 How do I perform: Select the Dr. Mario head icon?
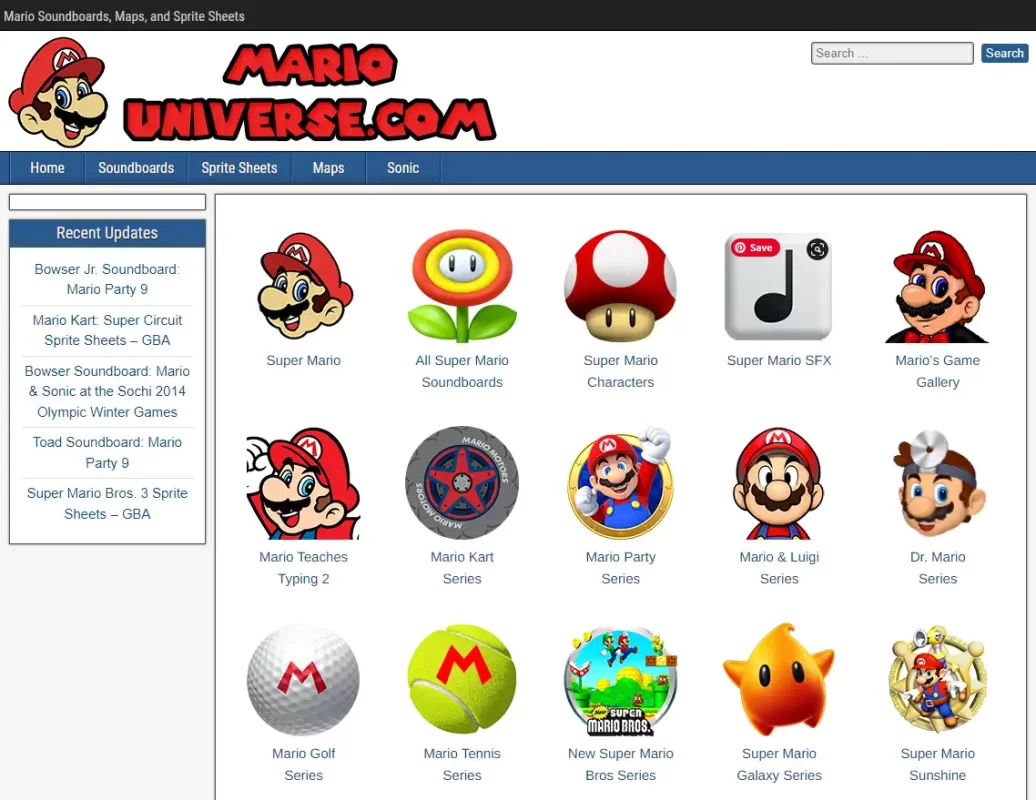pos(938,483)
